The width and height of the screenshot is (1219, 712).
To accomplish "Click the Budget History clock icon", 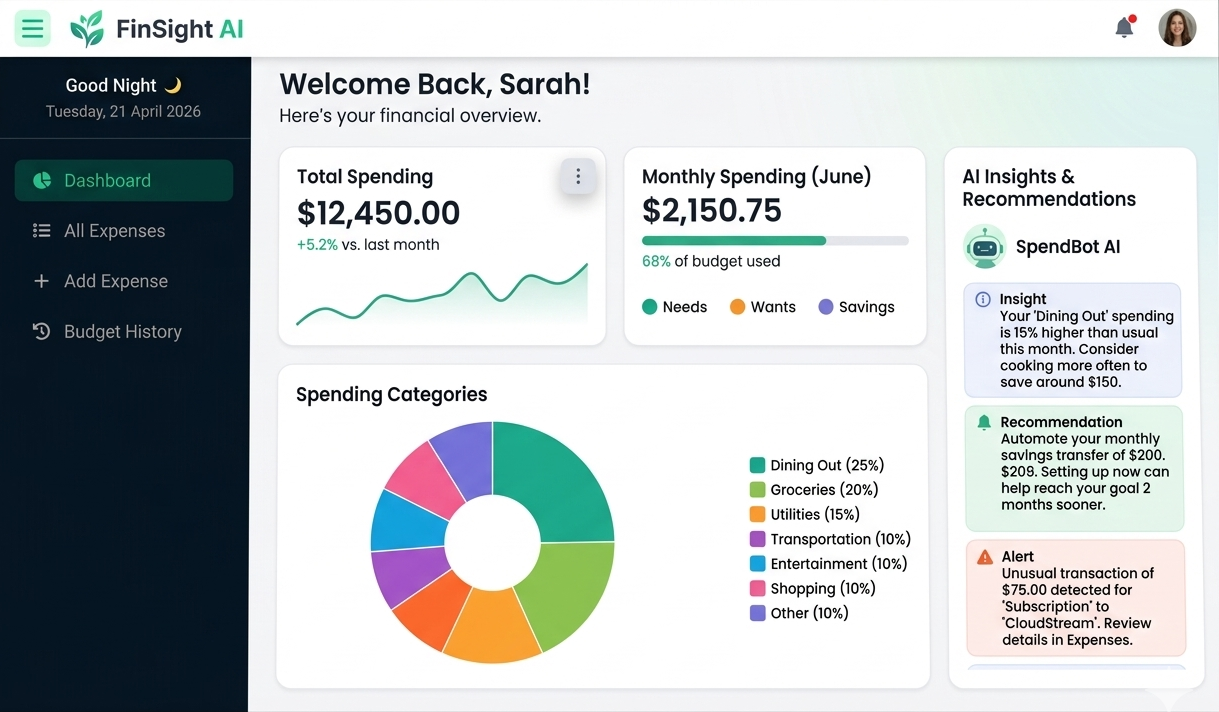I will 41,331.
